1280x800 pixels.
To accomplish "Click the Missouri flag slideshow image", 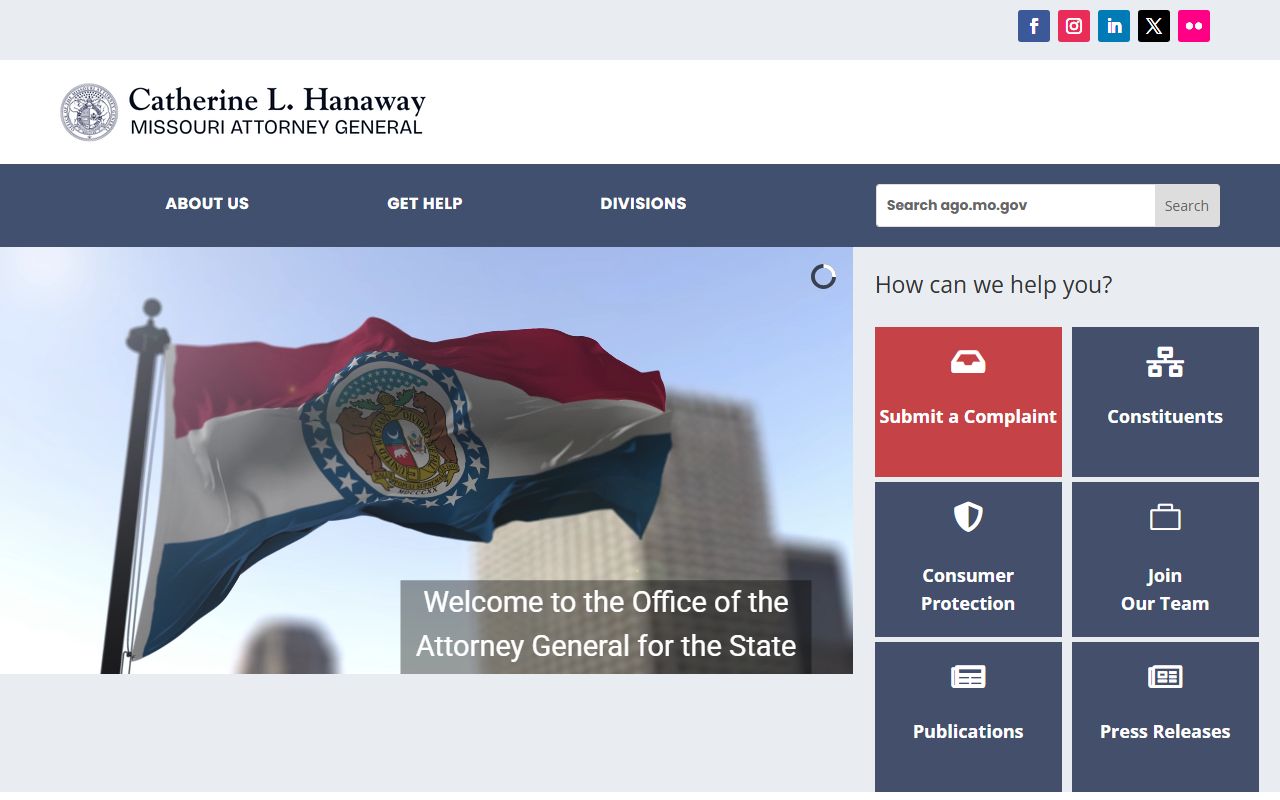I will click(x=426, y=460).
